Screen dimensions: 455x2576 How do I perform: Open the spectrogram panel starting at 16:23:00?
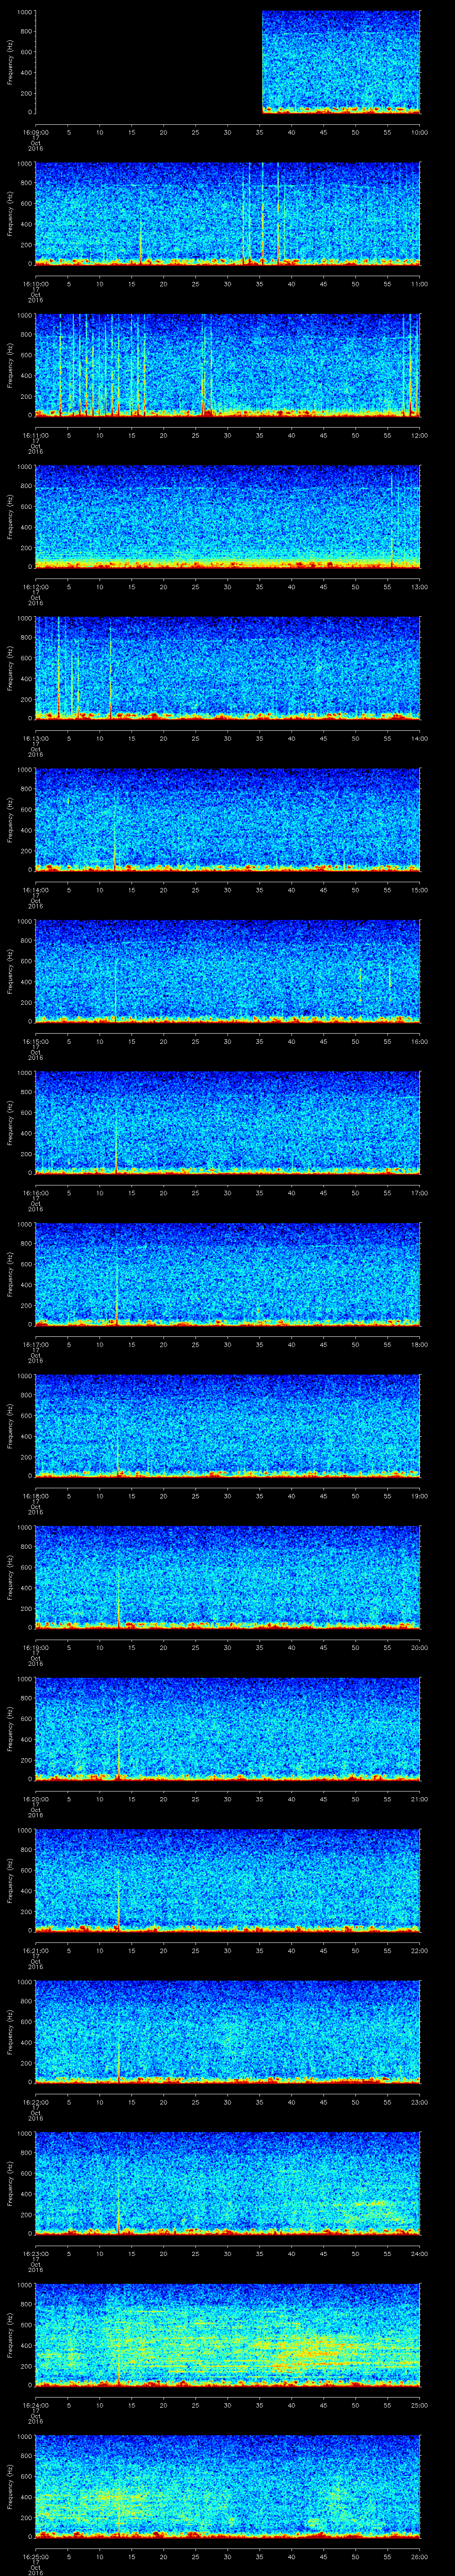click(x=228, y=2183)
